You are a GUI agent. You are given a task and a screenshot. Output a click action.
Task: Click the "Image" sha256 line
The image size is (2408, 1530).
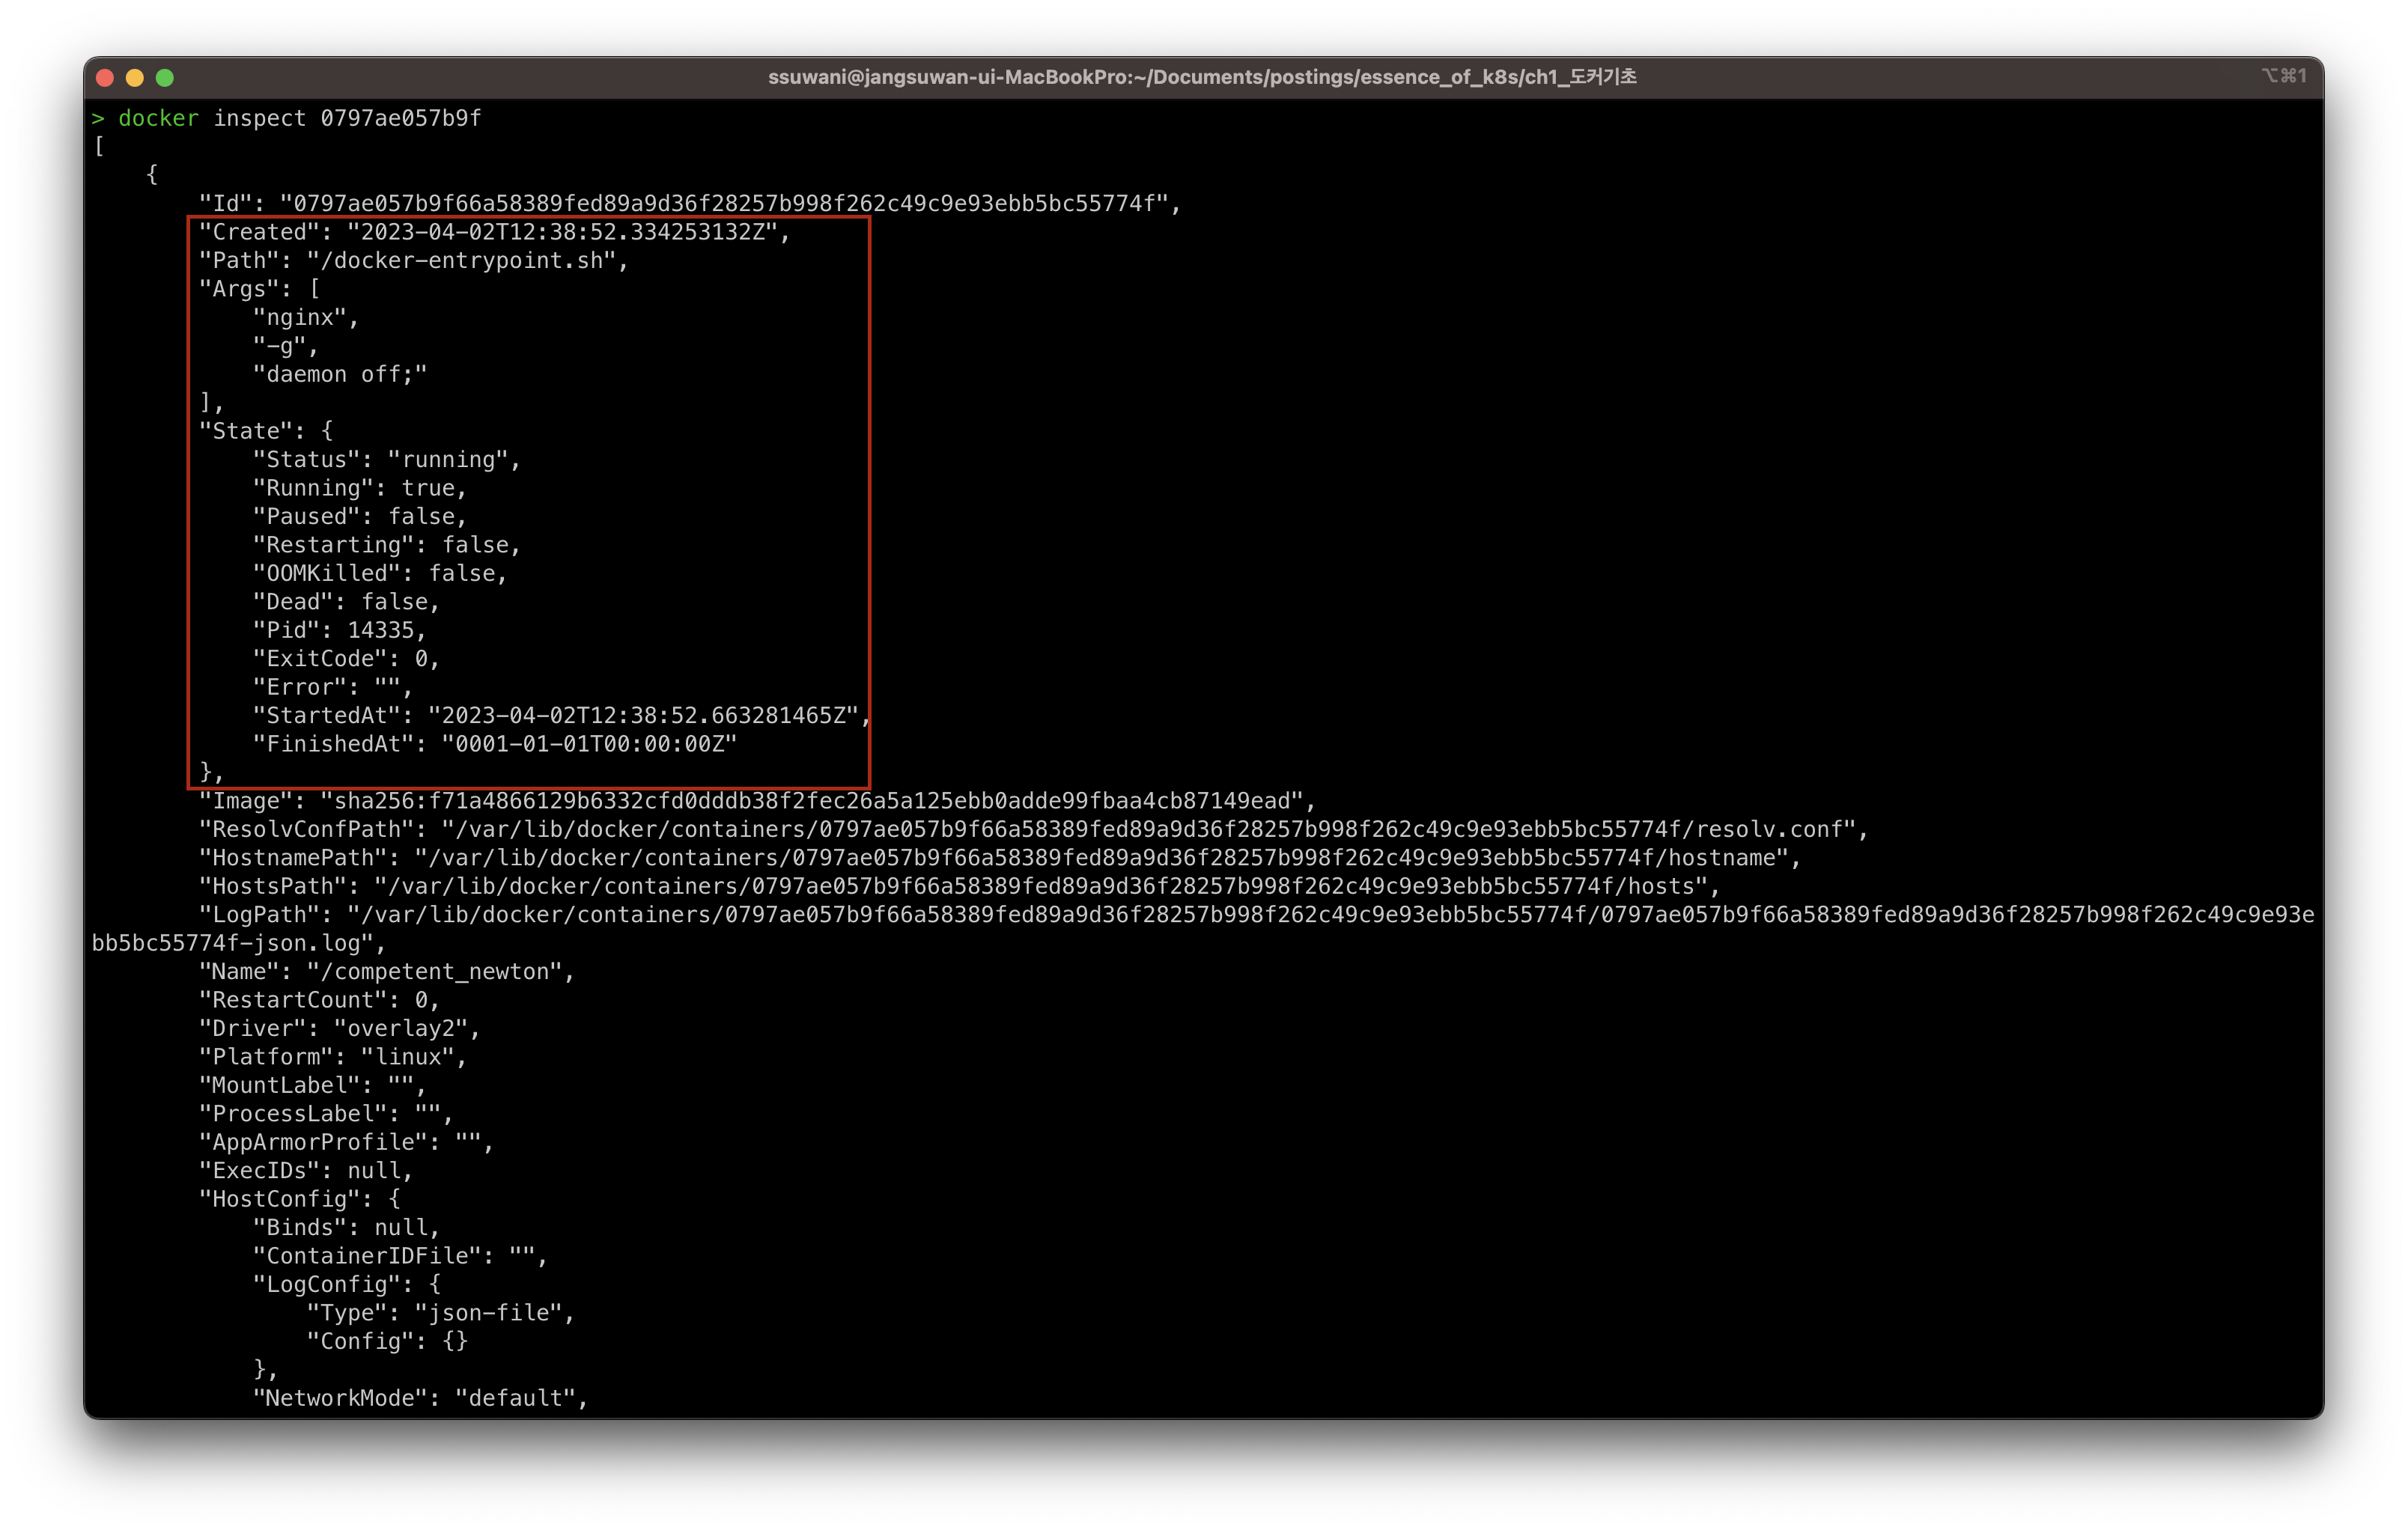click(756, 801)
